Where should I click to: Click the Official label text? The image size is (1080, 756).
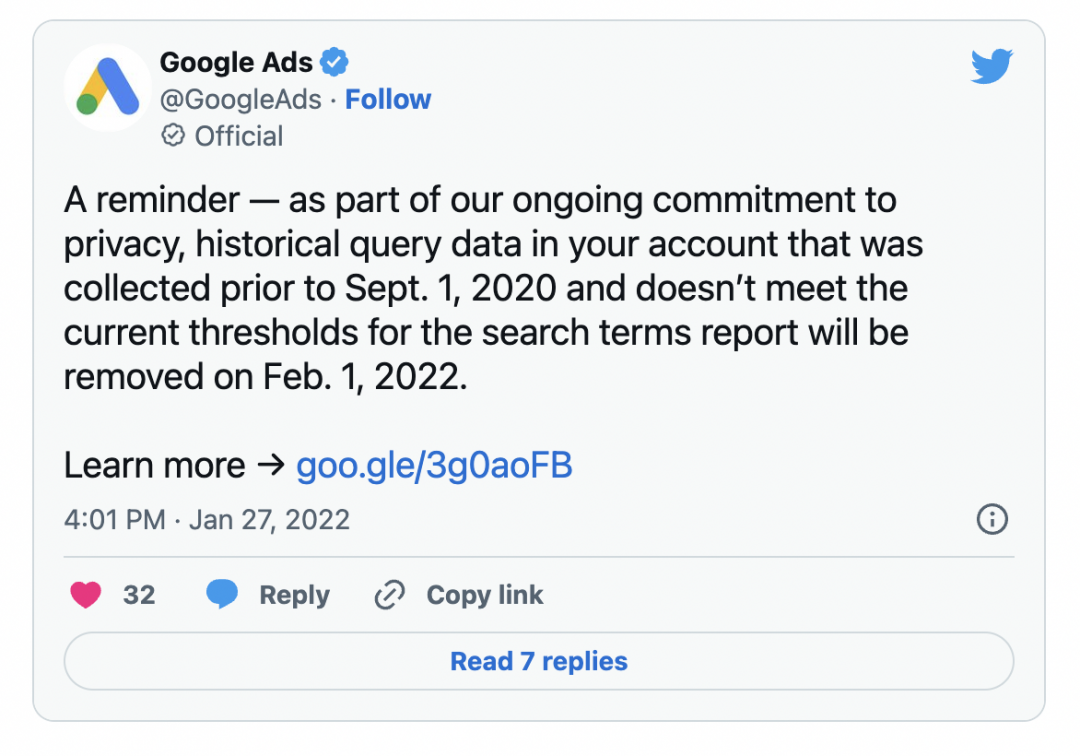pos(239,136)
